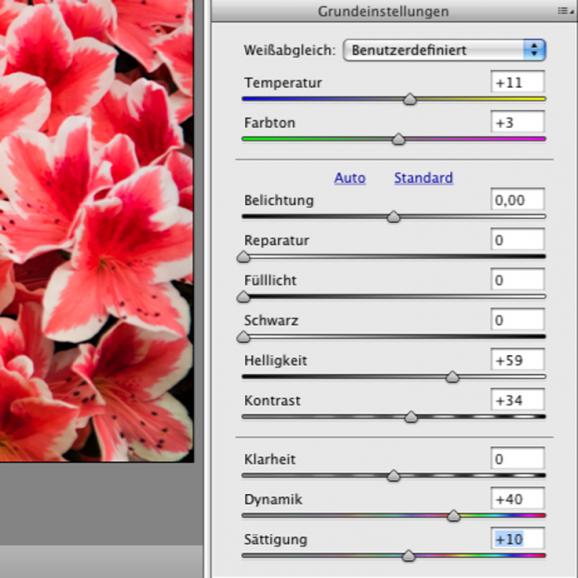
Task: Click the Grundeinstellungen panel title
Action: click(383, 11)
